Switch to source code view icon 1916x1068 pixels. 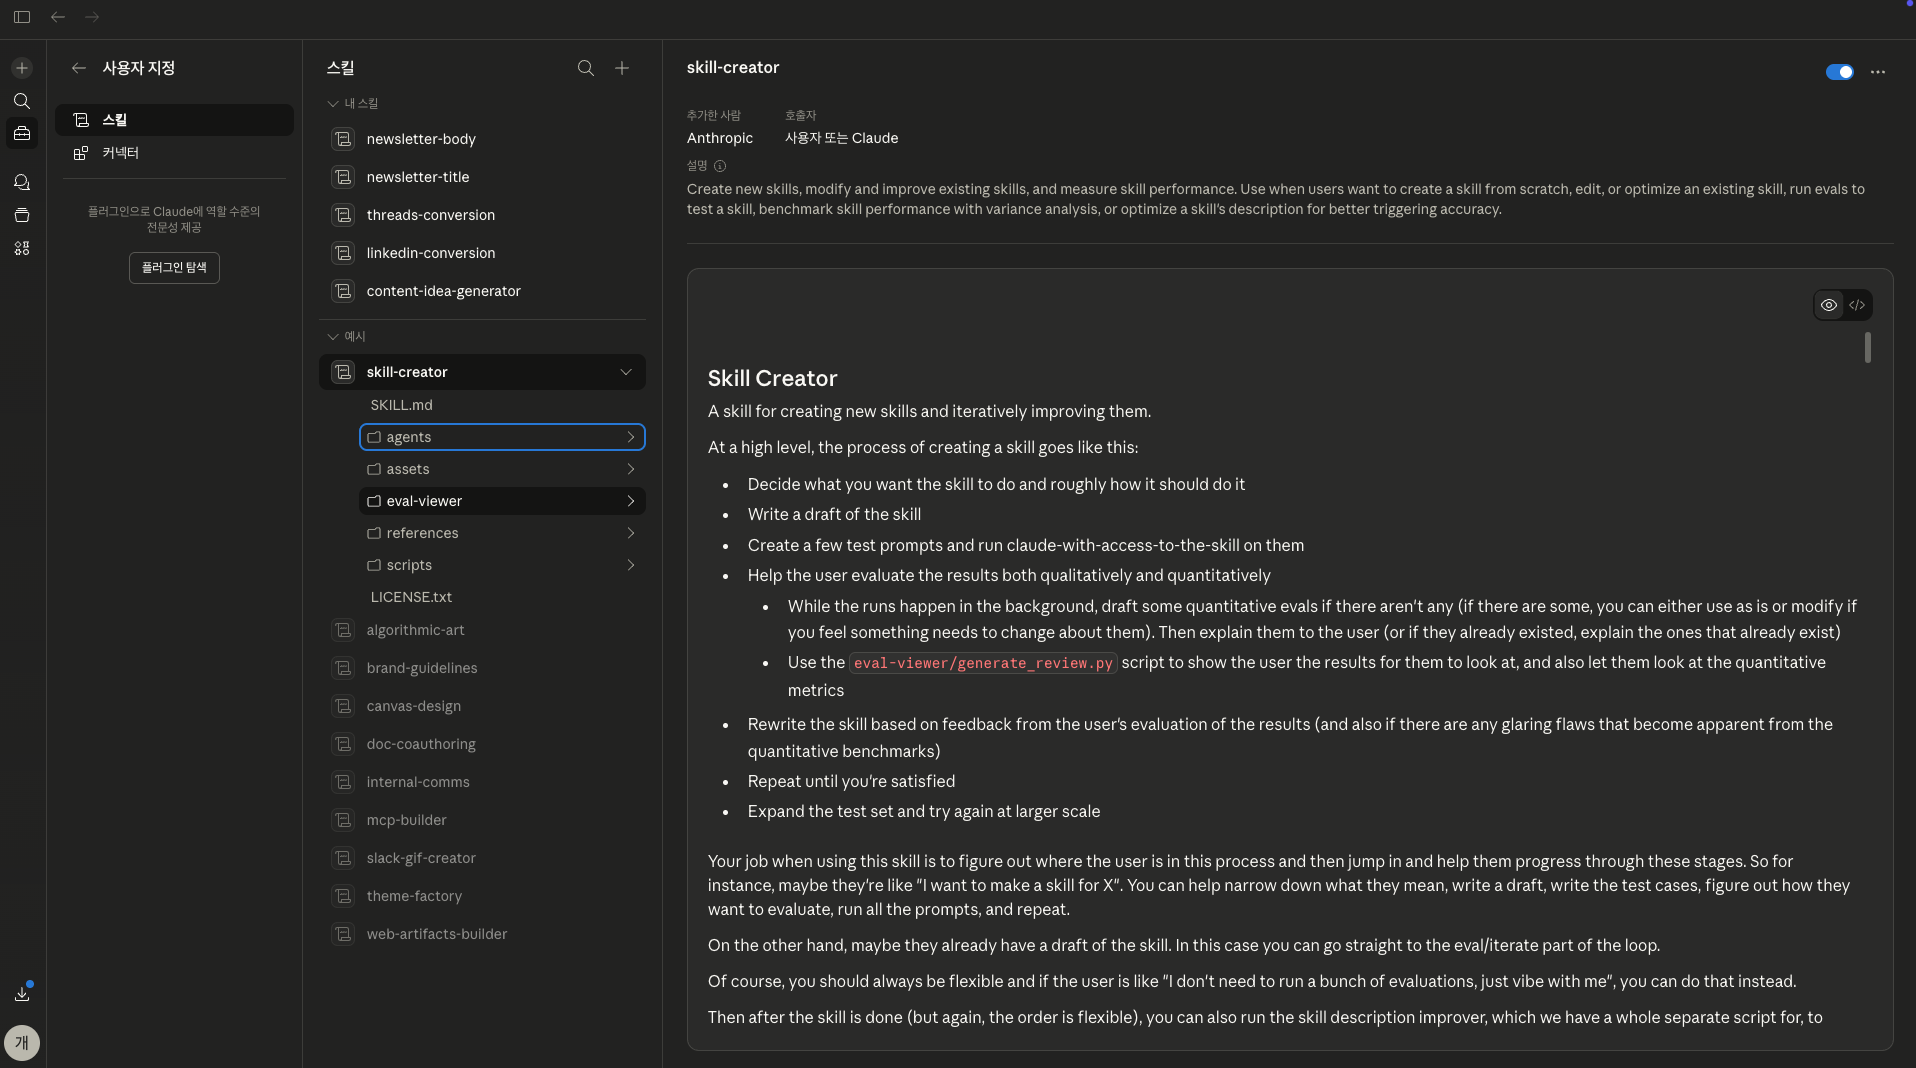coord(1857,305)
